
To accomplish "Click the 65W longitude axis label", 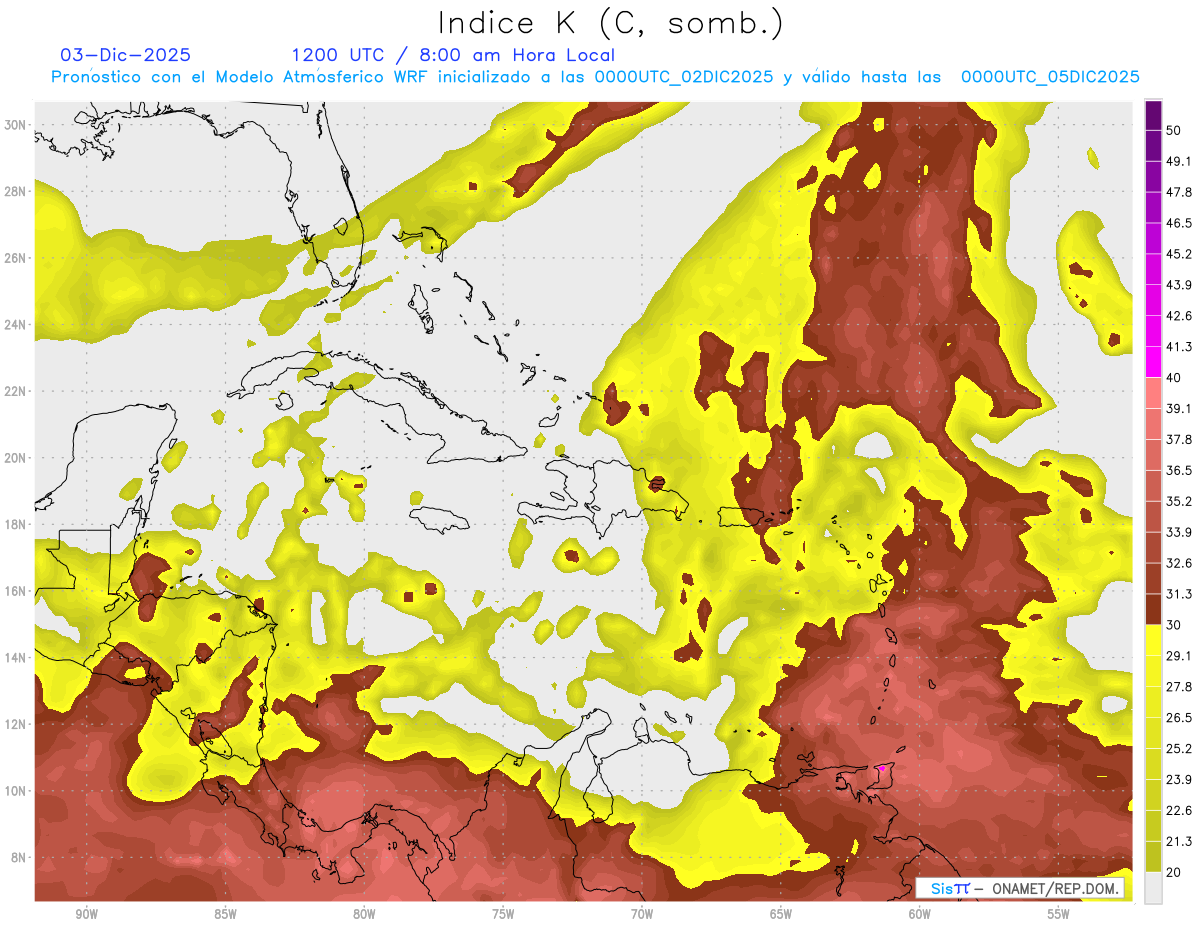I will click(x=781, y=914).
